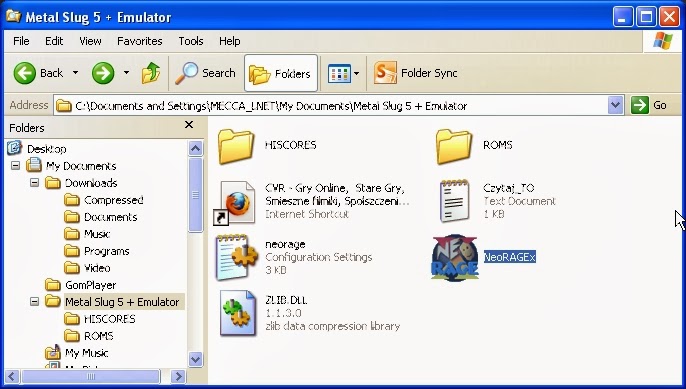686x389 pixels.
Task: Select the CVR Firefox Internet Shortcut icon
Action: (235, 203)
